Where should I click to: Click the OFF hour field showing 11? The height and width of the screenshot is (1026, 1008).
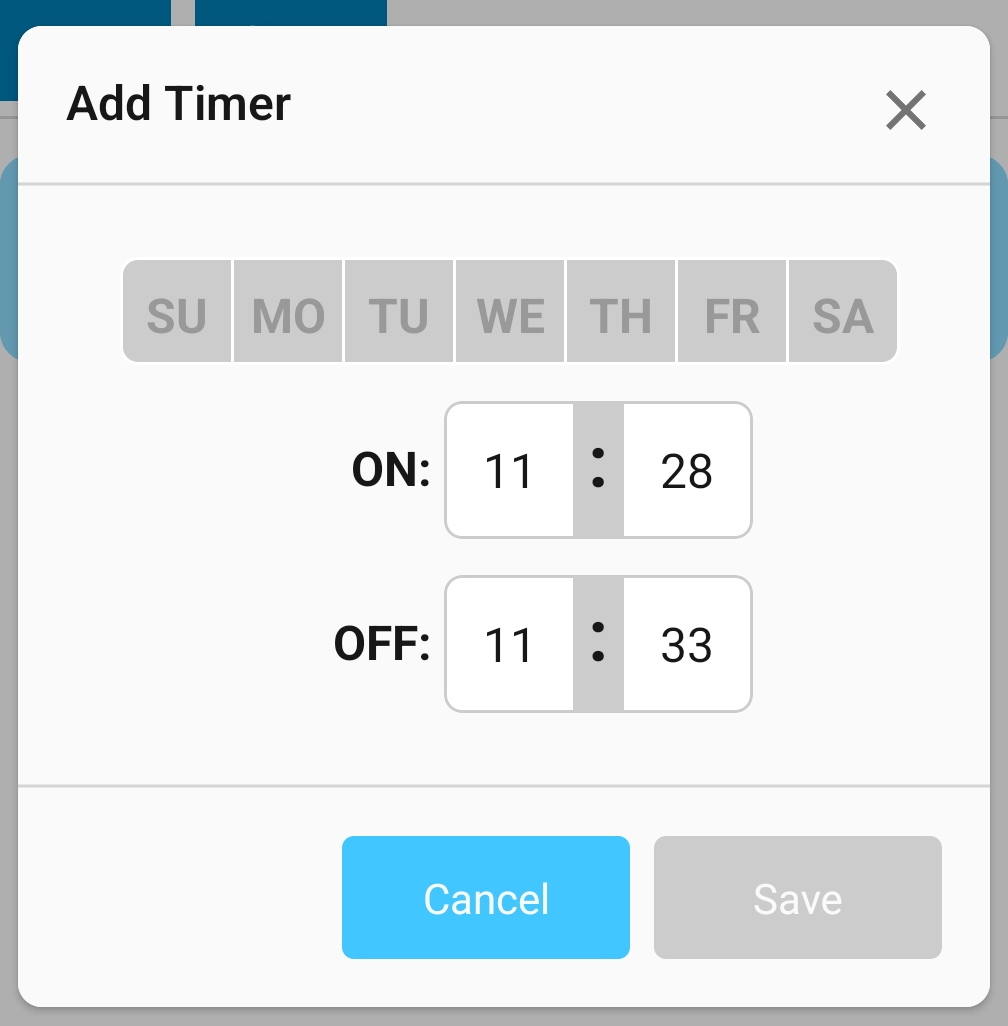[509, 645]
